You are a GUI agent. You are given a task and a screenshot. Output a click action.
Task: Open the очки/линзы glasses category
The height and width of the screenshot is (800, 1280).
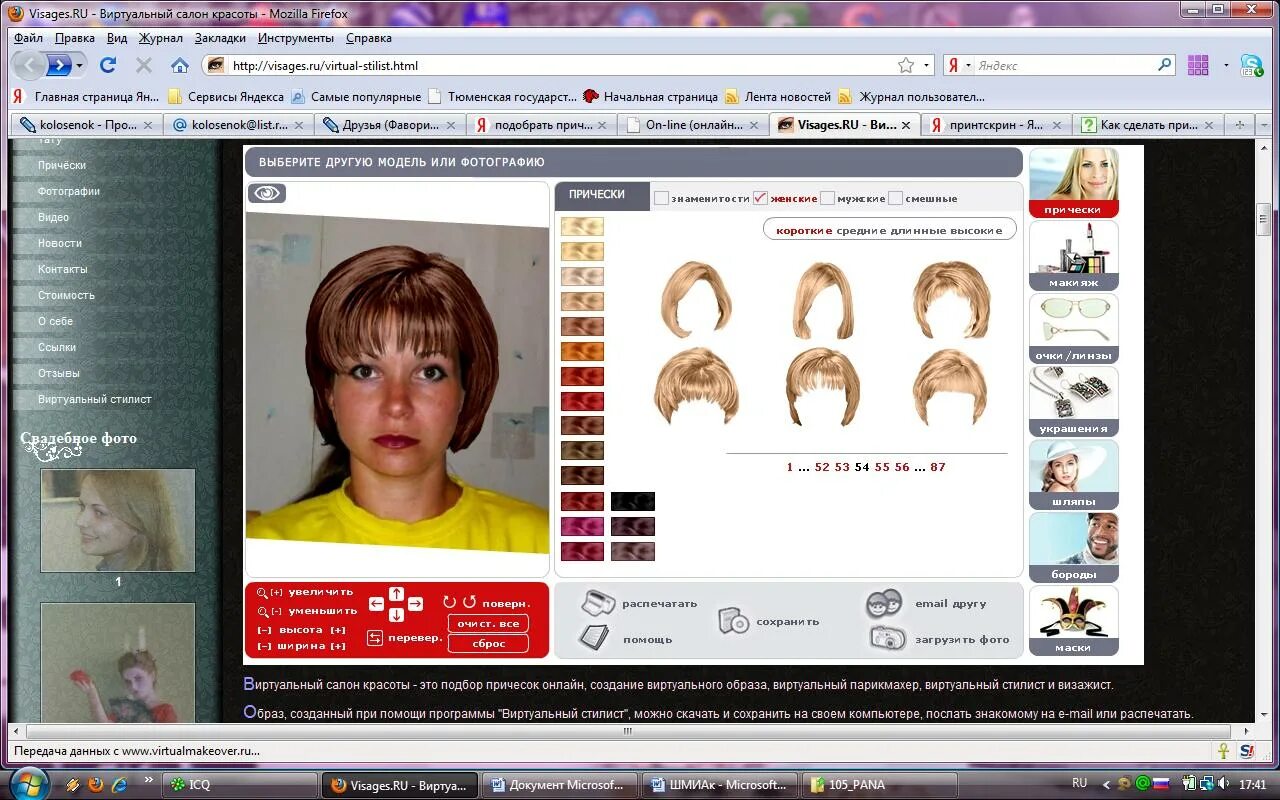pyautogui.click(x=1073, y=329)
